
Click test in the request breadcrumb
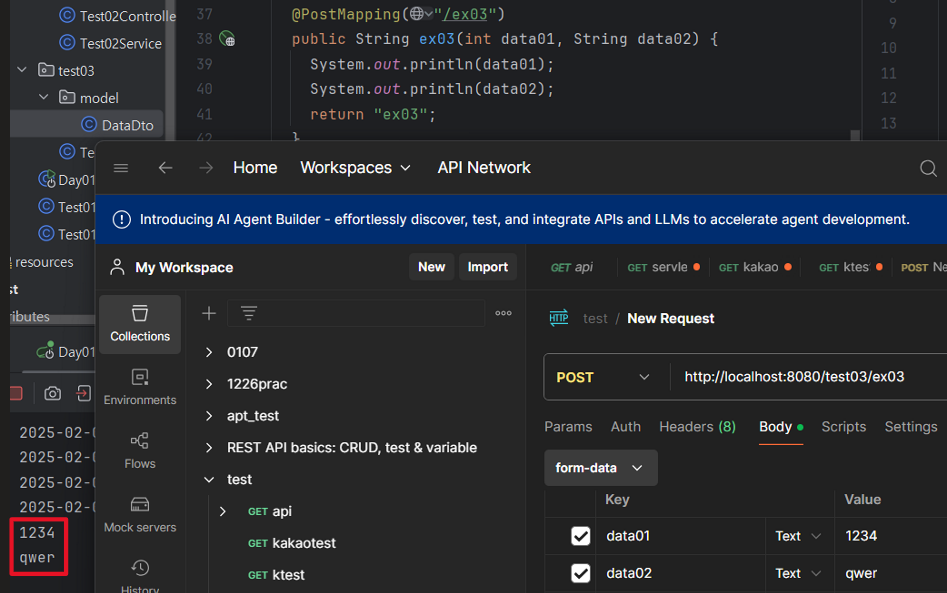point(595,318)
